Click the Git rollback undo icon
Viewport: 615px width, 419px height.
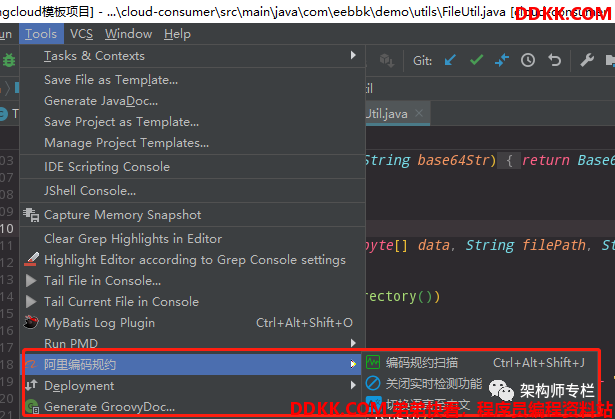[x=554, y=60]
